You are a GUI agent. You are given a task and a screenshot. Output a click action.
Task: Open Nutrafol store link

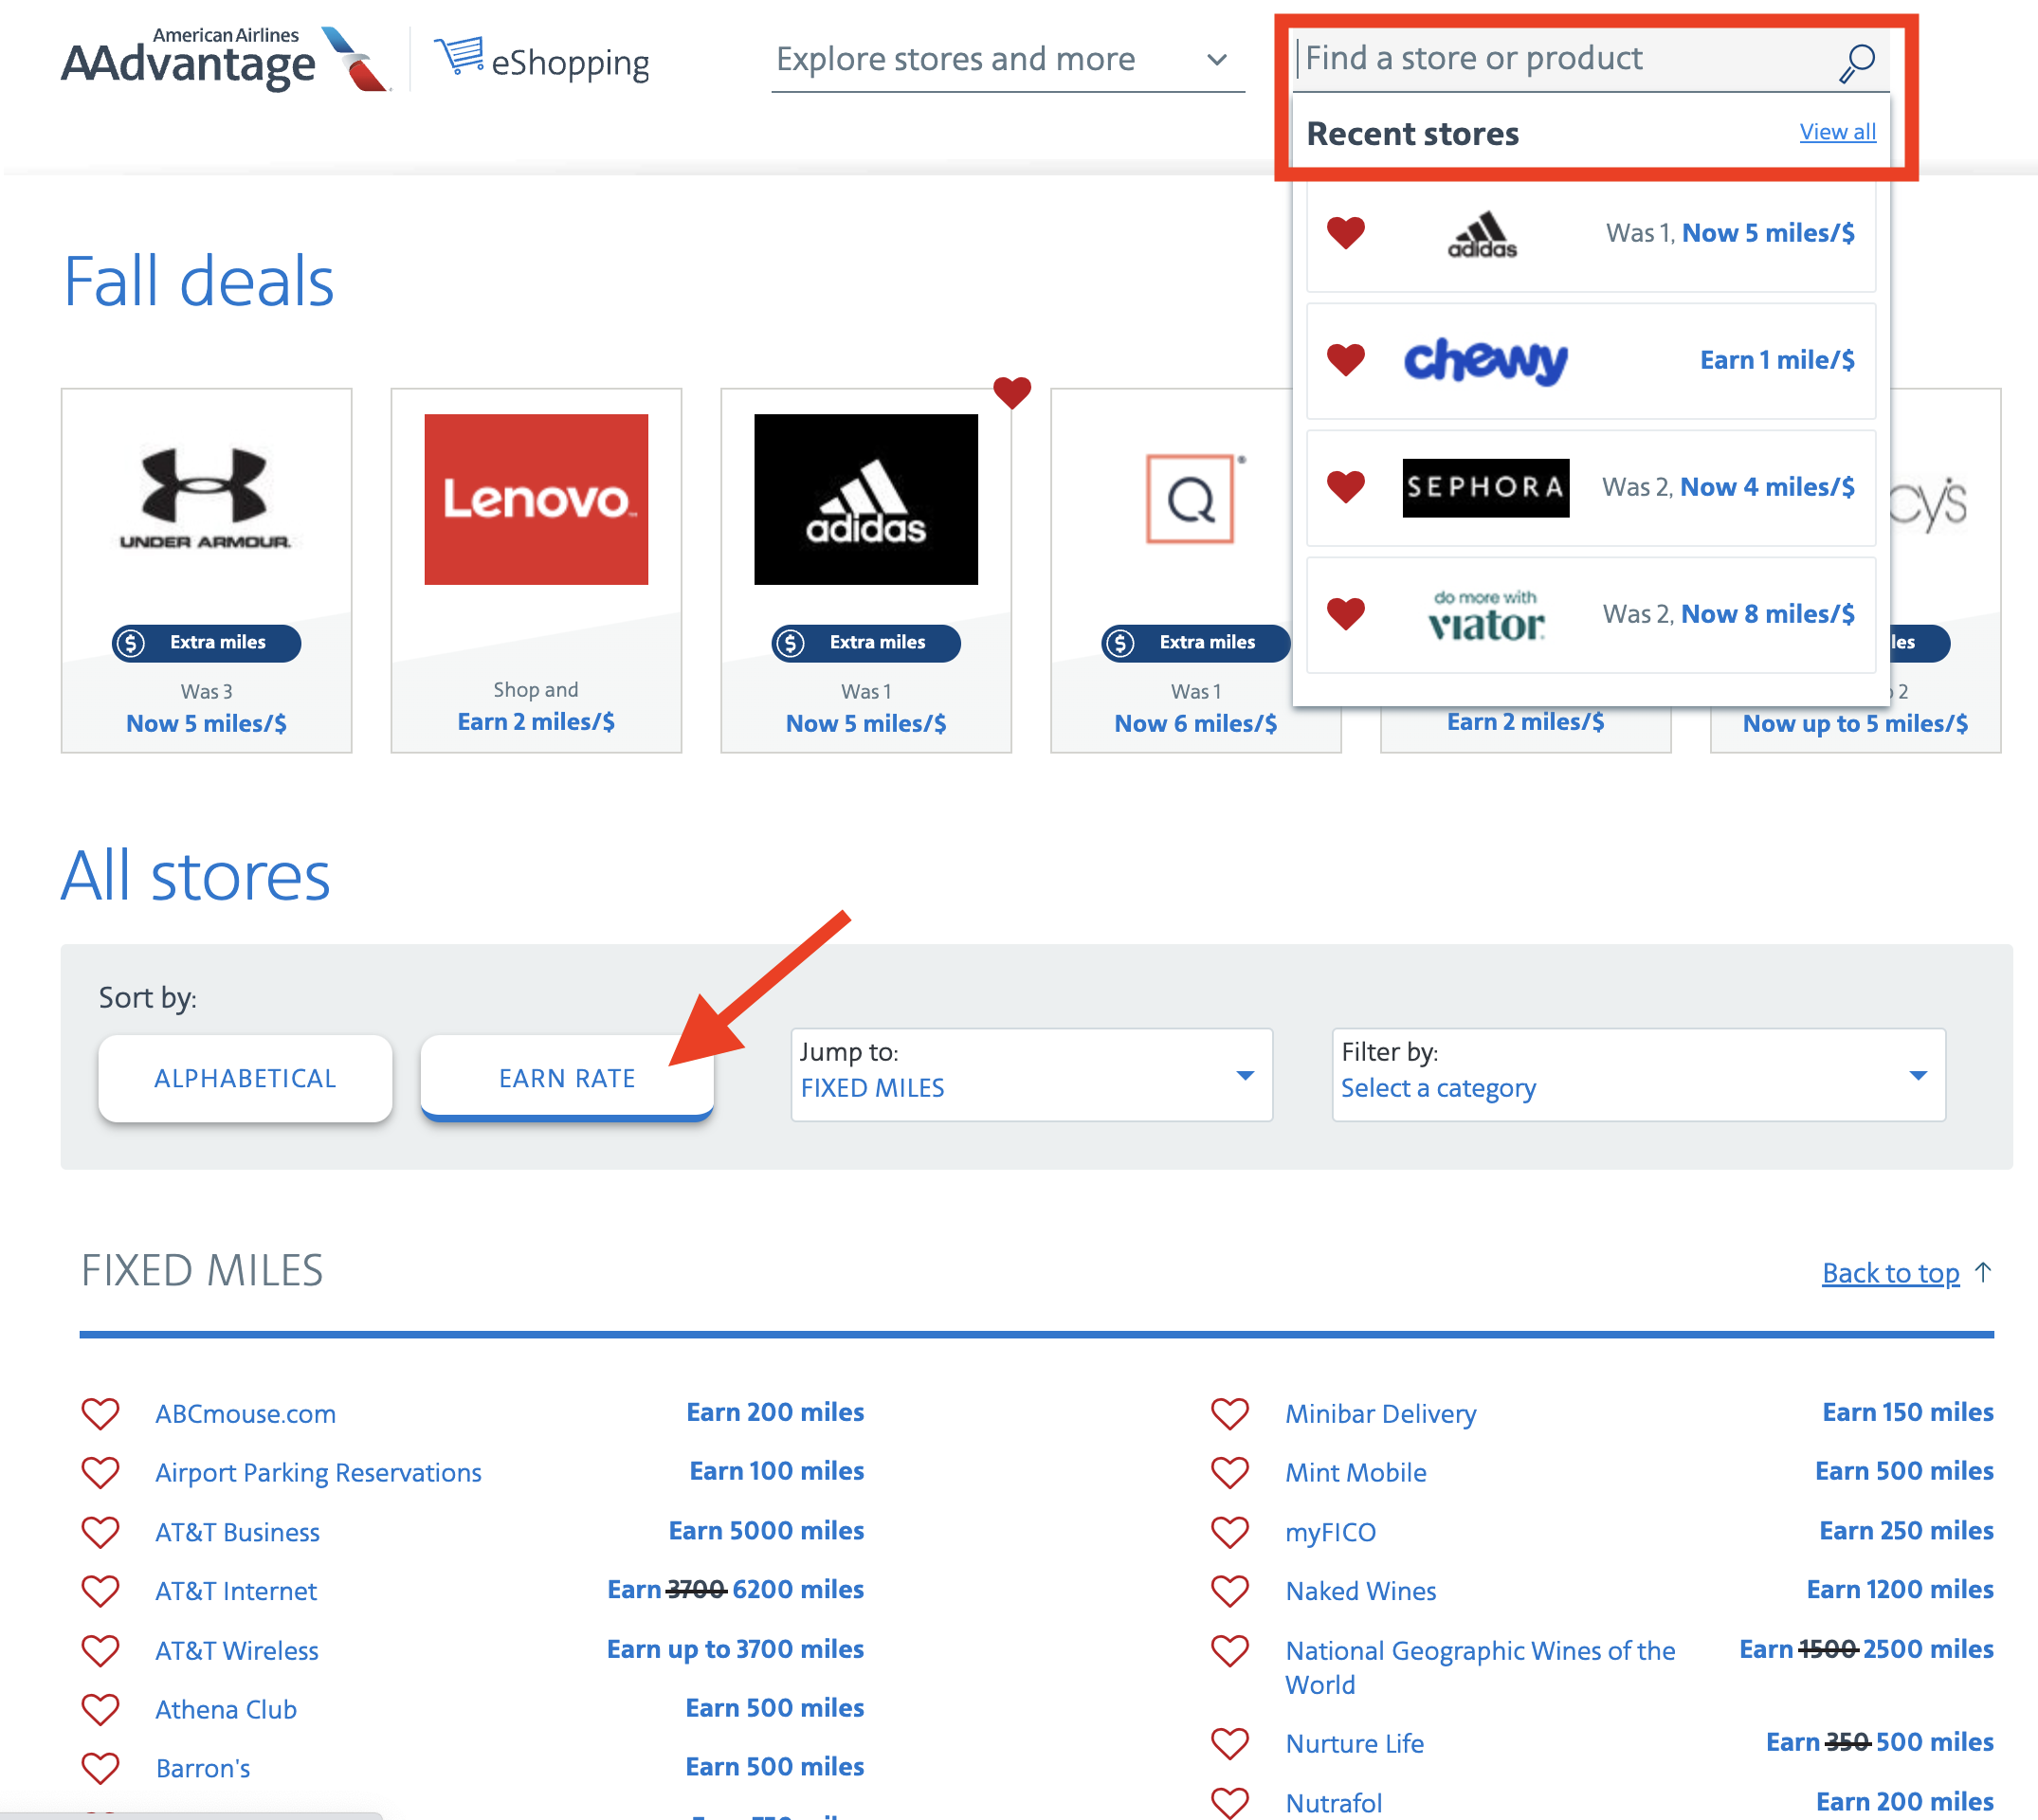coord(1334,1803)
